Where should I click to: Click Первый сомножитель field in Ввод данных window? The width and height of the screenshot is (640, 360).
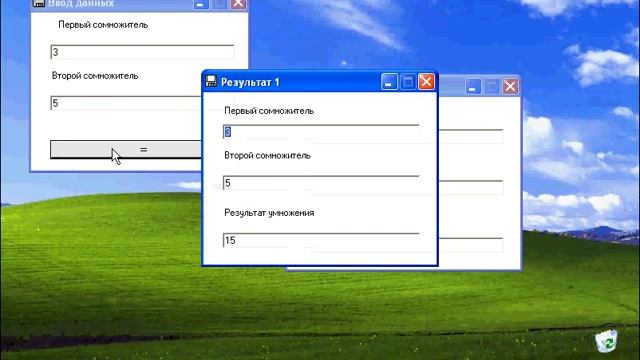coord(142,52)
